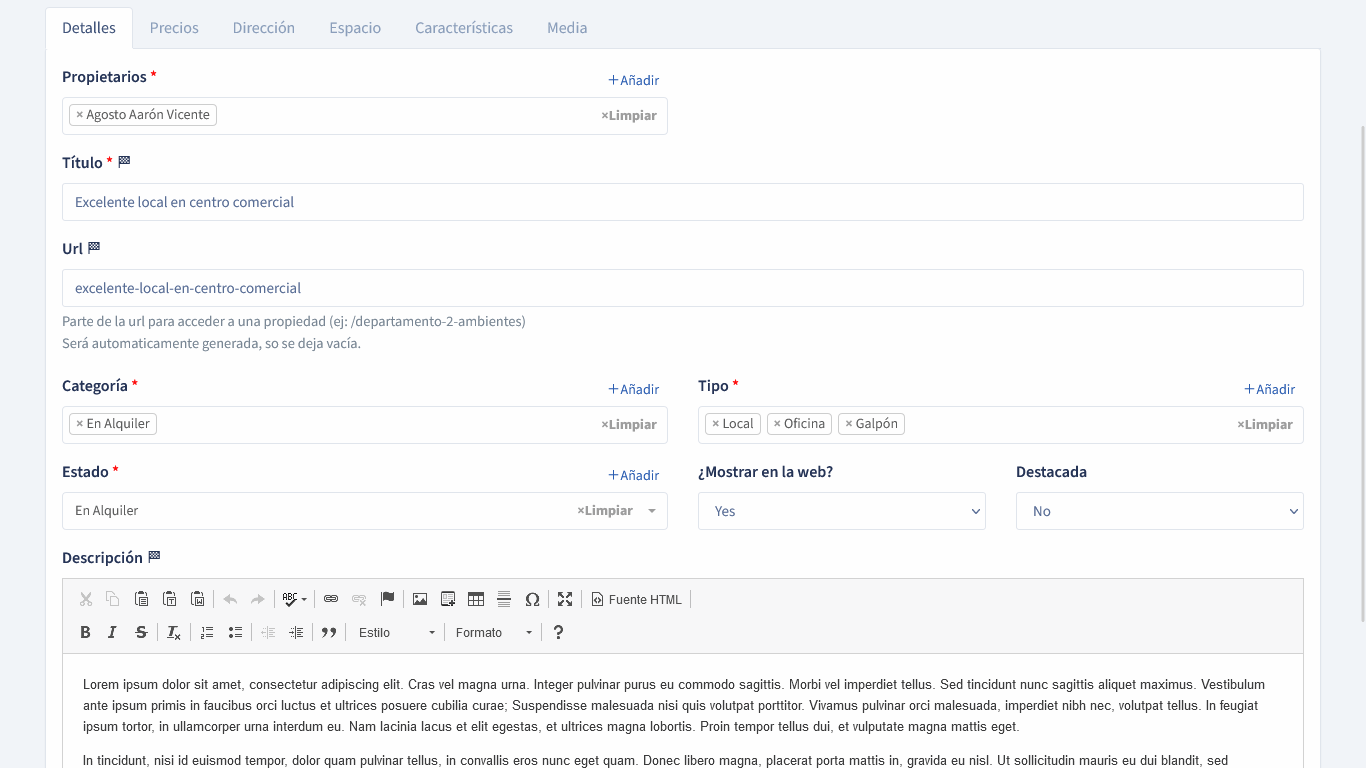1366x768 pixels.
Task: Click into the Título text field
Action: [x=682, y=202]
